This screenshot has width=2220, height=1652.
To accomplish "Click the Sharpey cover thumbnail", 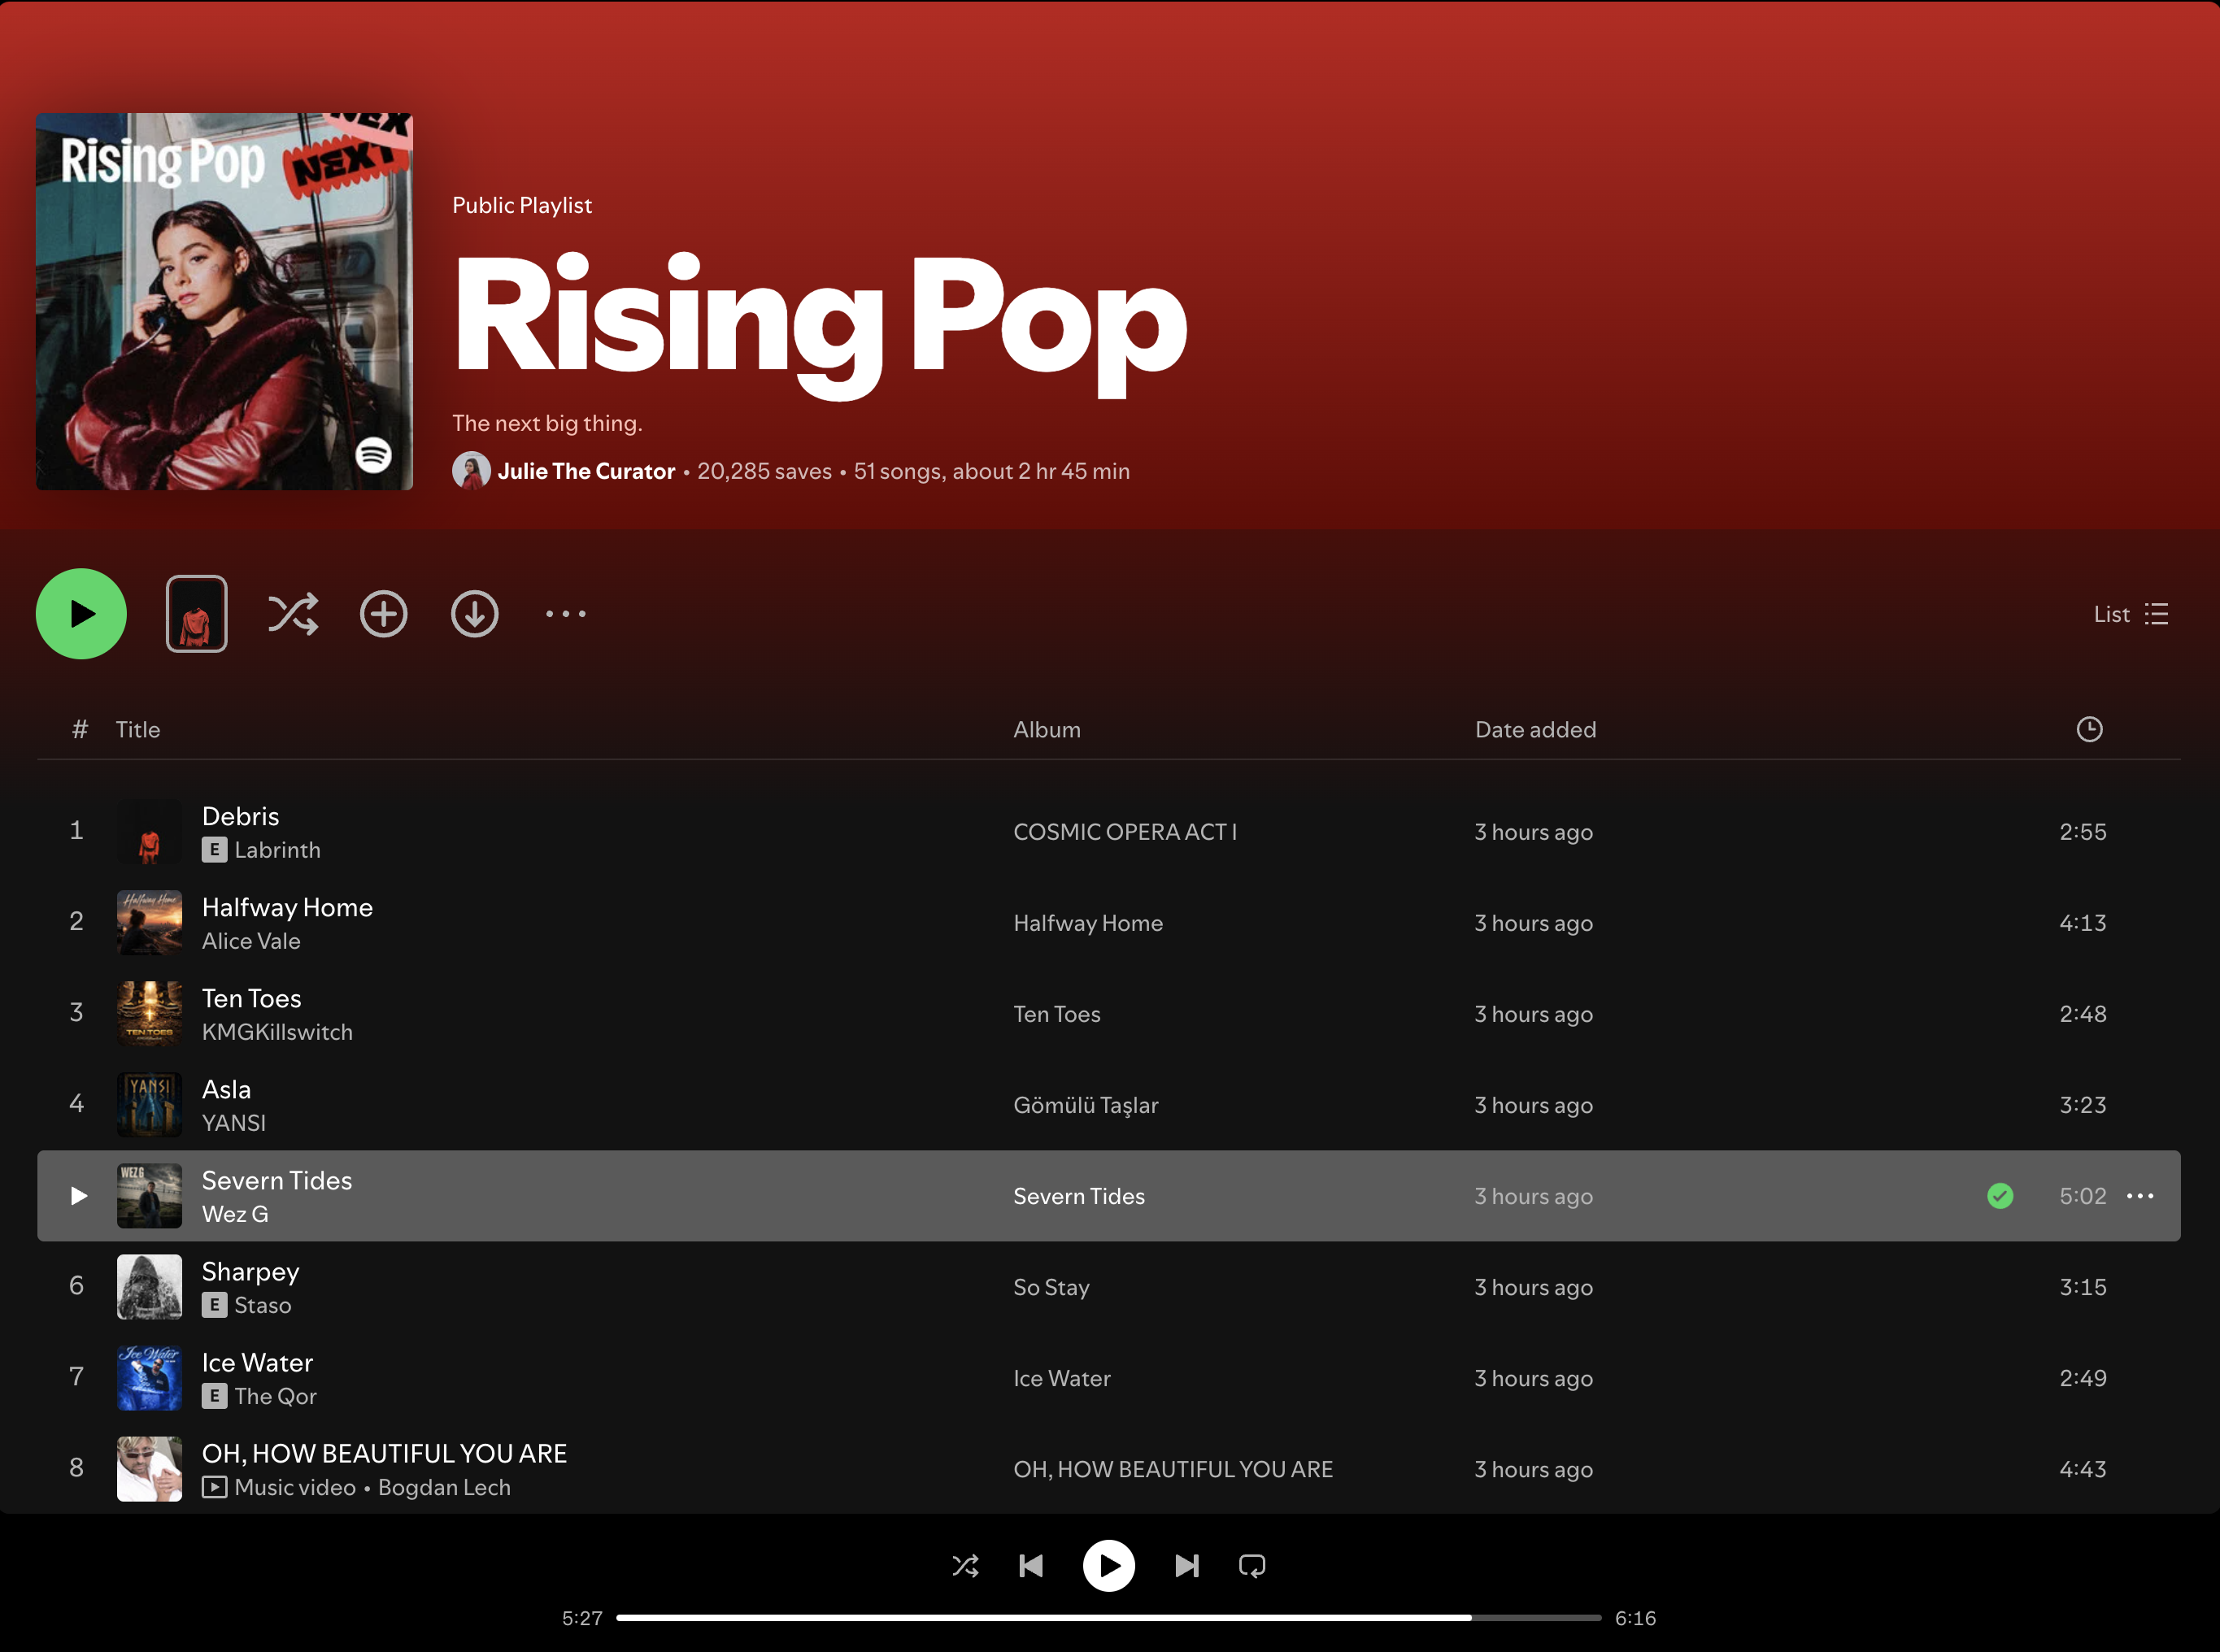I will pyautogui.click(x=150, y=1287).
